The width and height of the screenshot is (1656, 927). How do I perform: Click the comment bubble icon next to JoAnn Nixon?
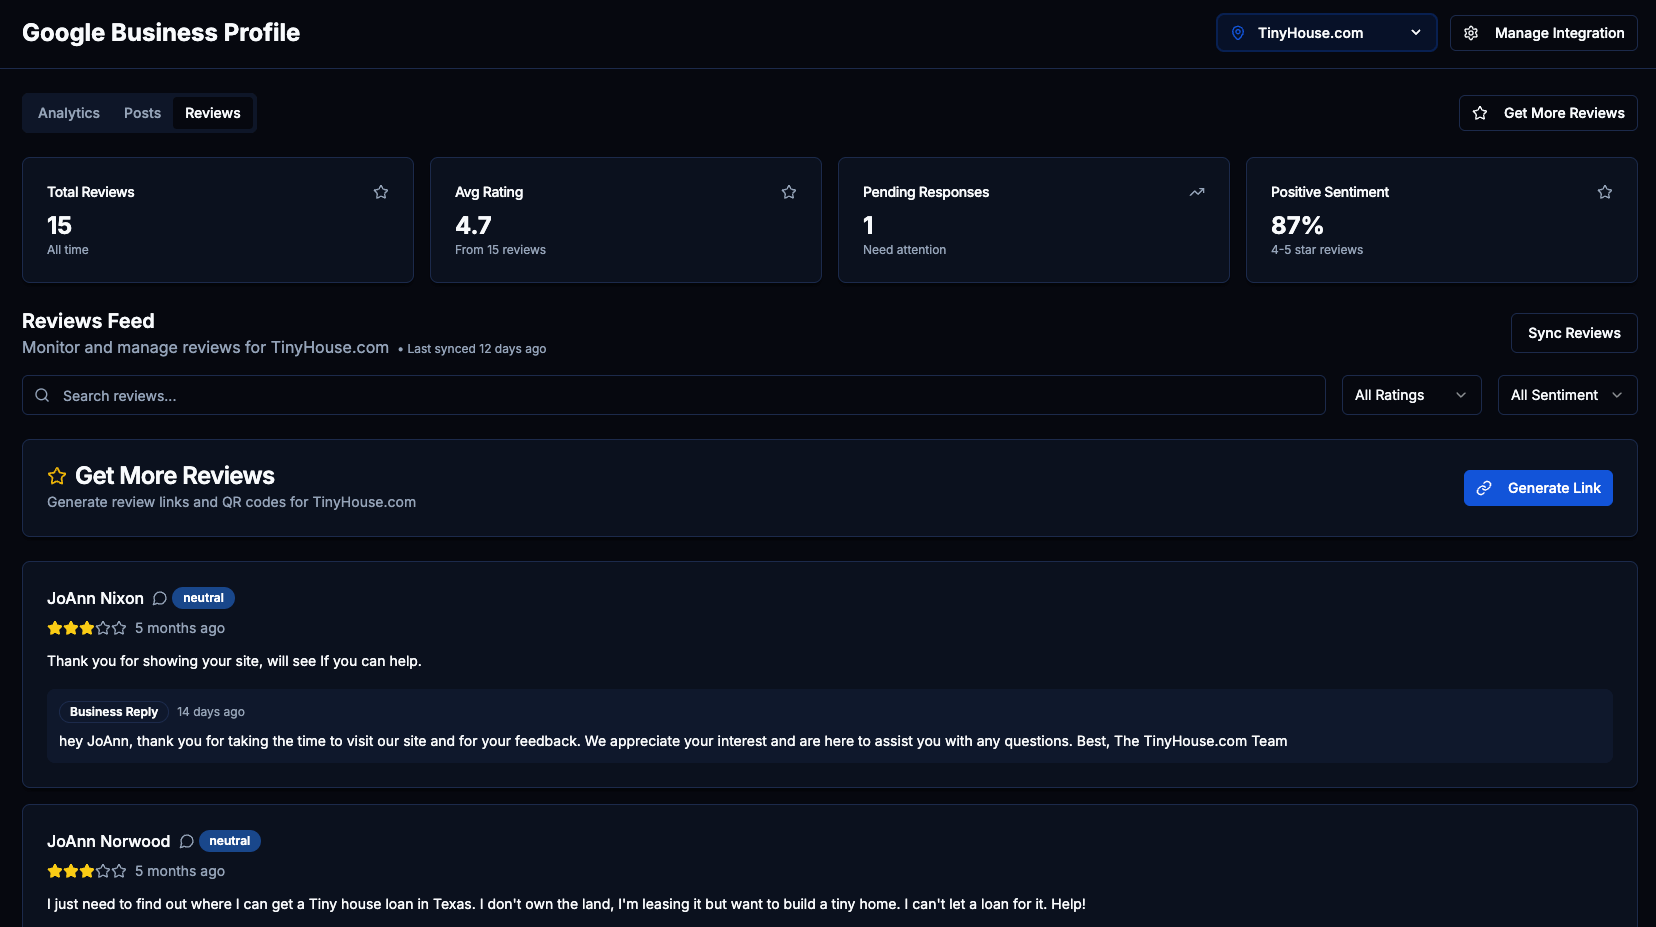pyautogui.click(x=160, y=598)
